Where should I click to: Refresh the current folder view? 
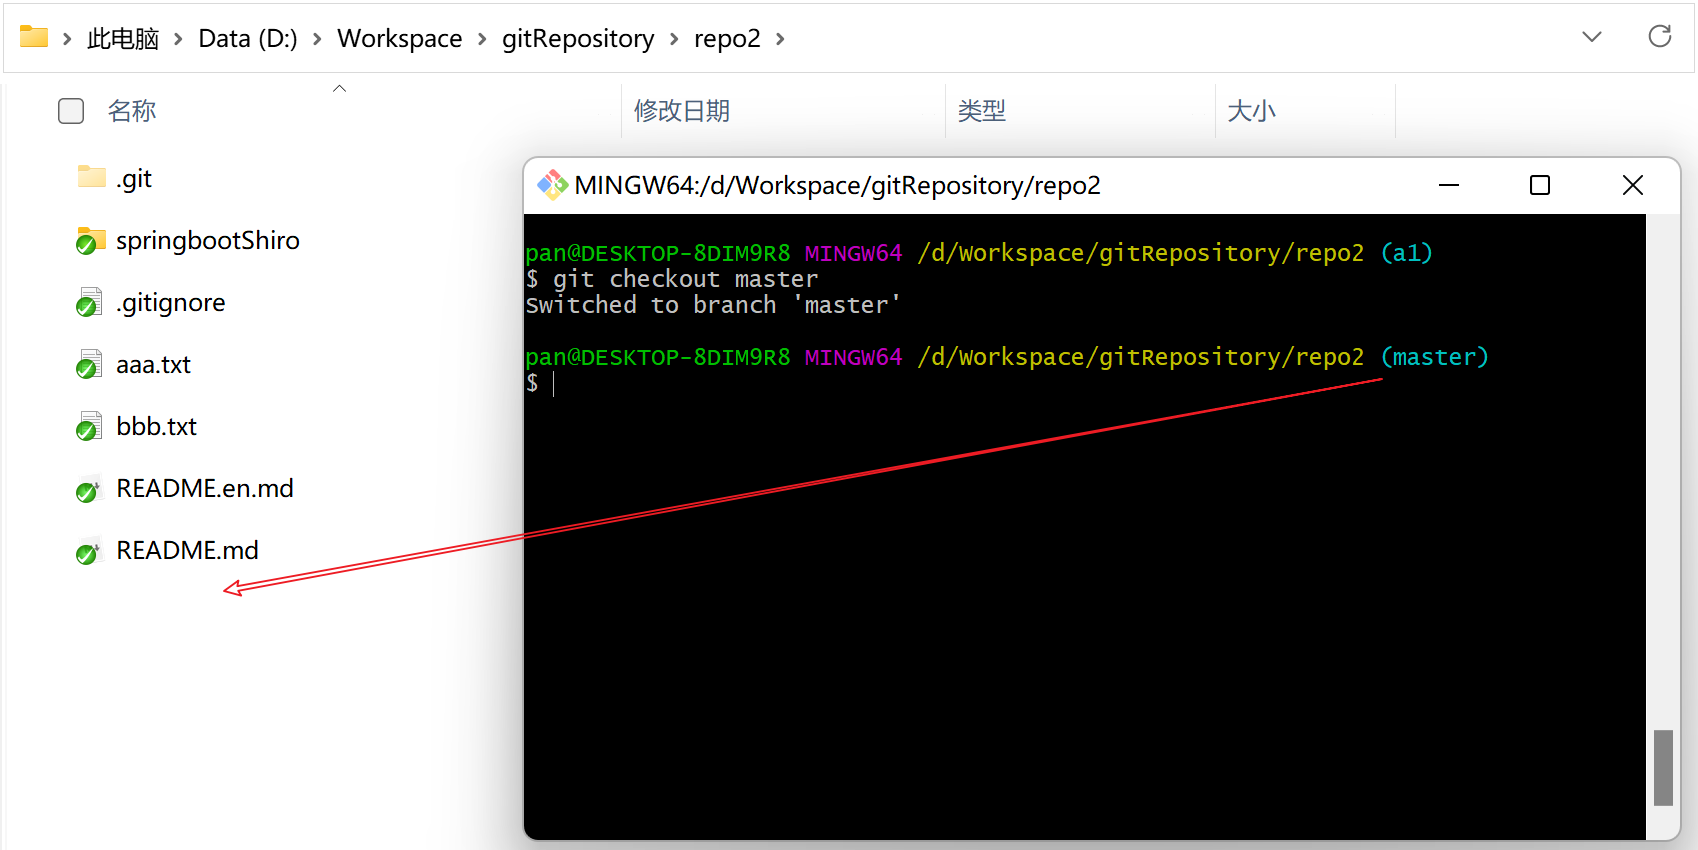[1659, 37]
